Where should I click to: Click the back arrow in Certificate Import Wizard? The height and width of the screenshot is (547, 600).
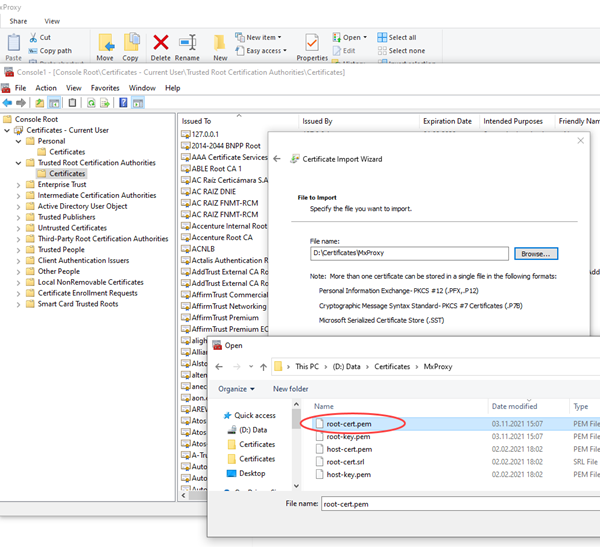(x=277, y=158)
